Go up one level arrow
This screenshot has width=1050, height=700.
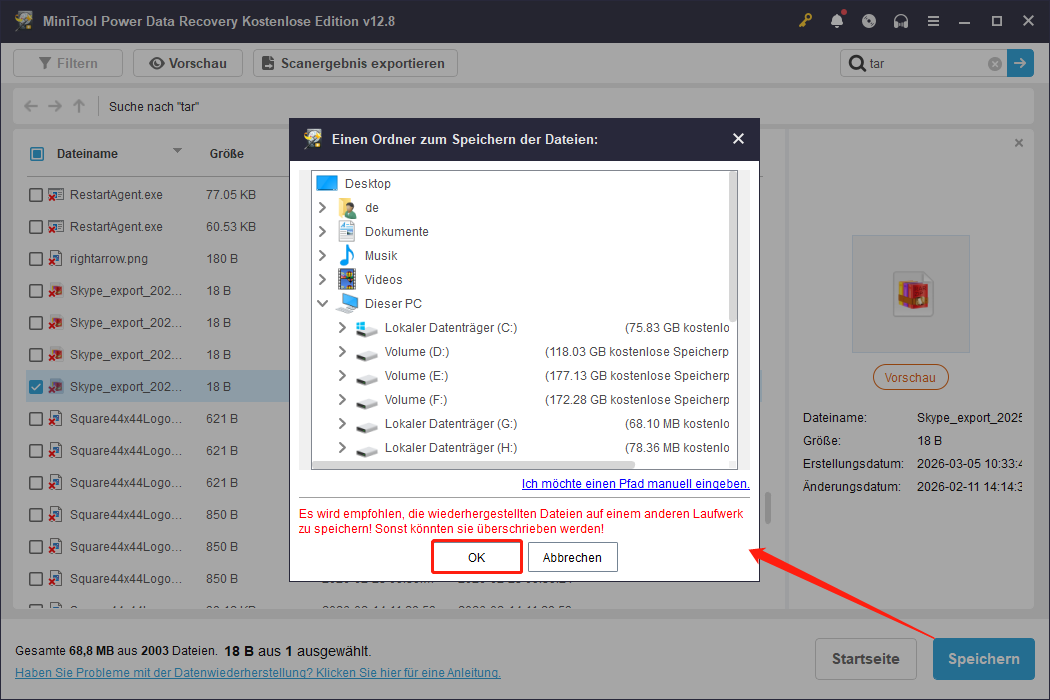coord(79,106)
